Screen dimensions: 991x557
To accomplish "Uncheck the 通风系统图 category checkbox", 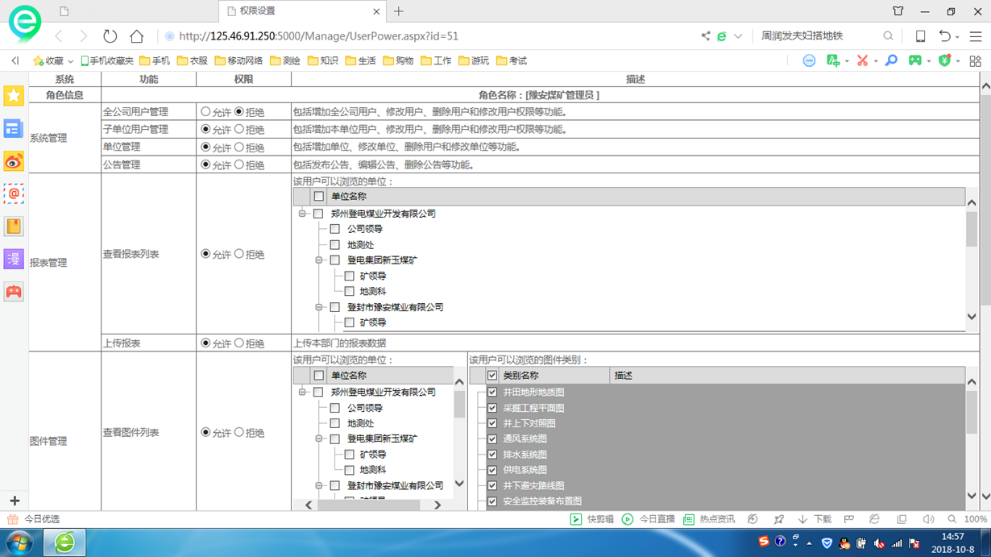I will pos(492,439).
